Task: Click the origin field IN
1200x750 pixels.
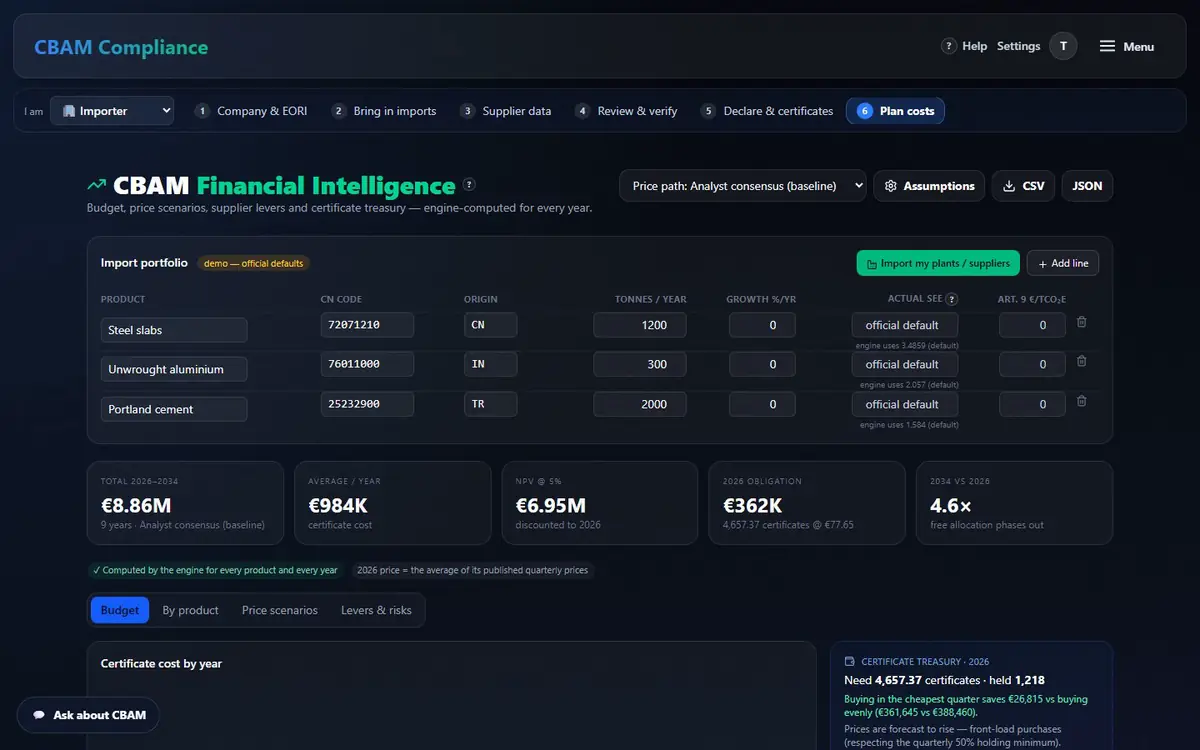Action: tap(491, 364)
